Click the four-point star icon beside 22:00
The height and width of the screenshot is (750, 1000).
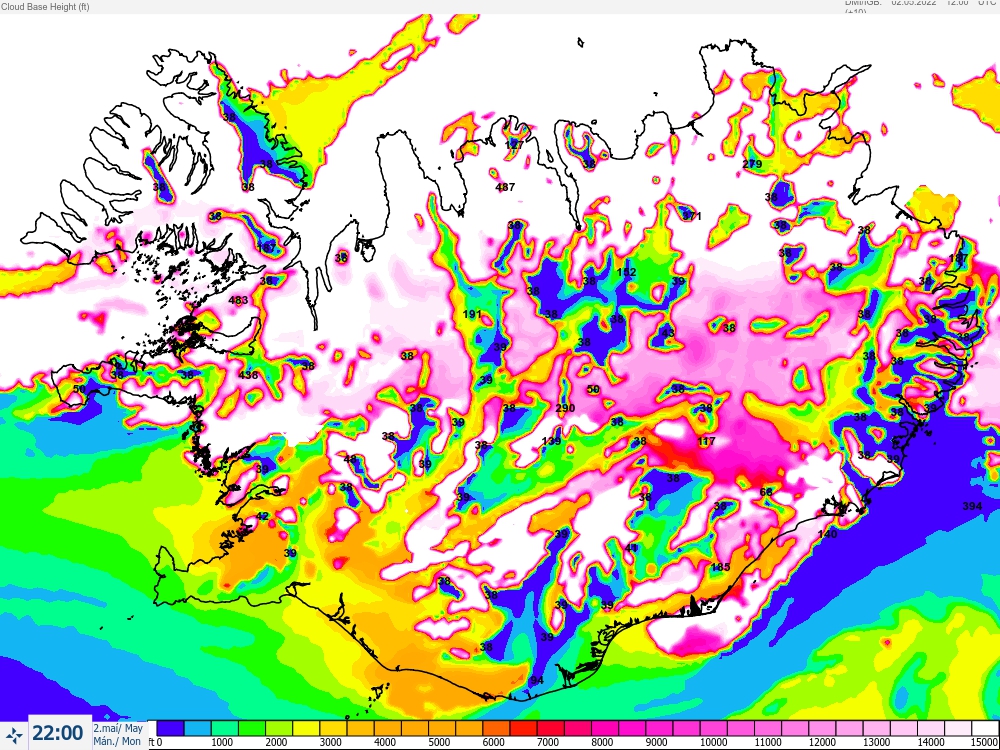(x=14, y=735)
